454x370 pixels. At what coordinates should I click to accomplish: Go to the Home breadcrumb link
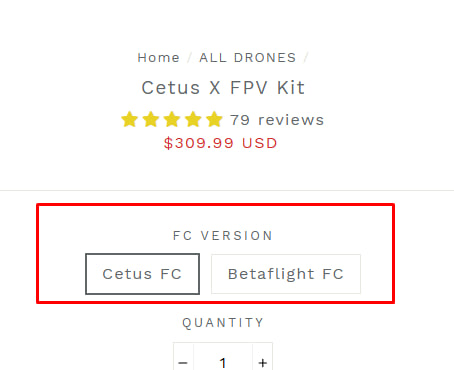(x=159, y=58)
